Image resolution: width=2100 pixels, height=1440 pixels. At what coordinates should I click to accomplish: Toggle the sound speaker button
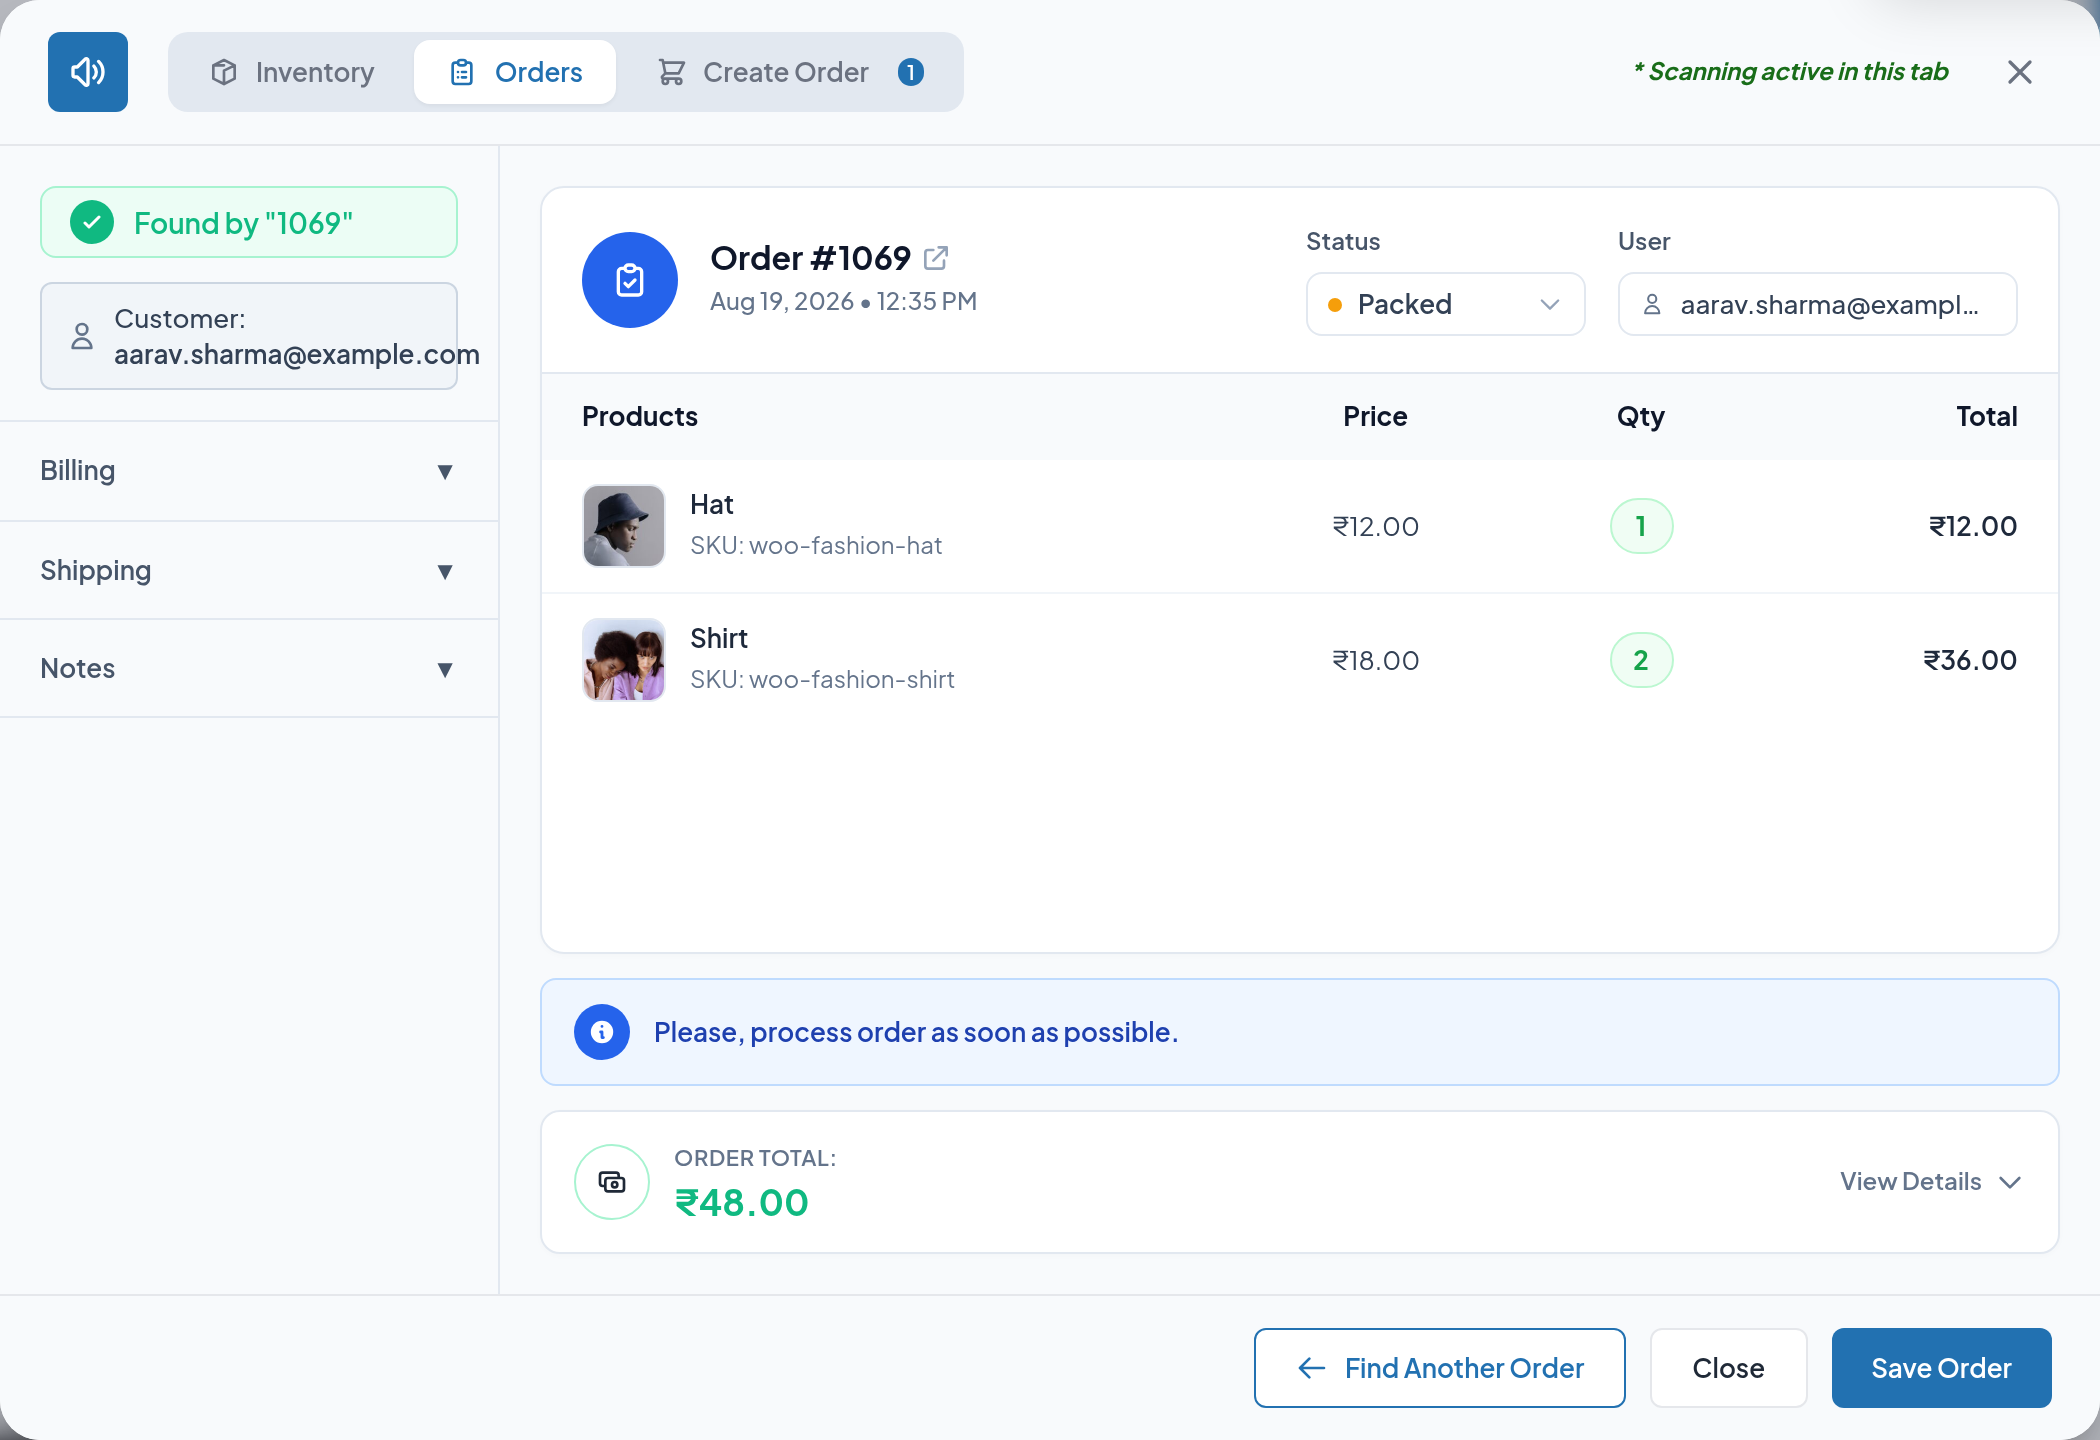[88, 72]
